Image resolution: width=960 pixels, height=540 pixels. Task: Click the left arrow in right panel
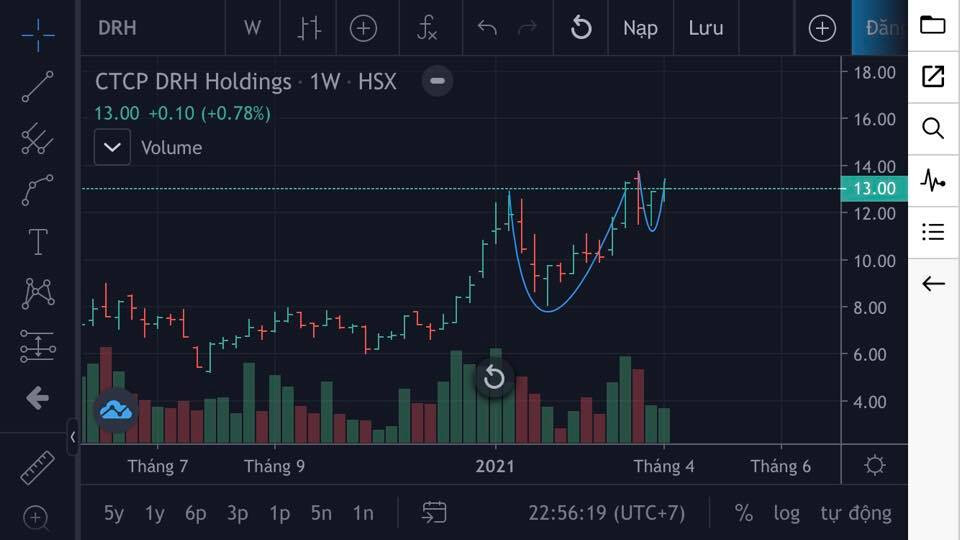tap(933, 284)
